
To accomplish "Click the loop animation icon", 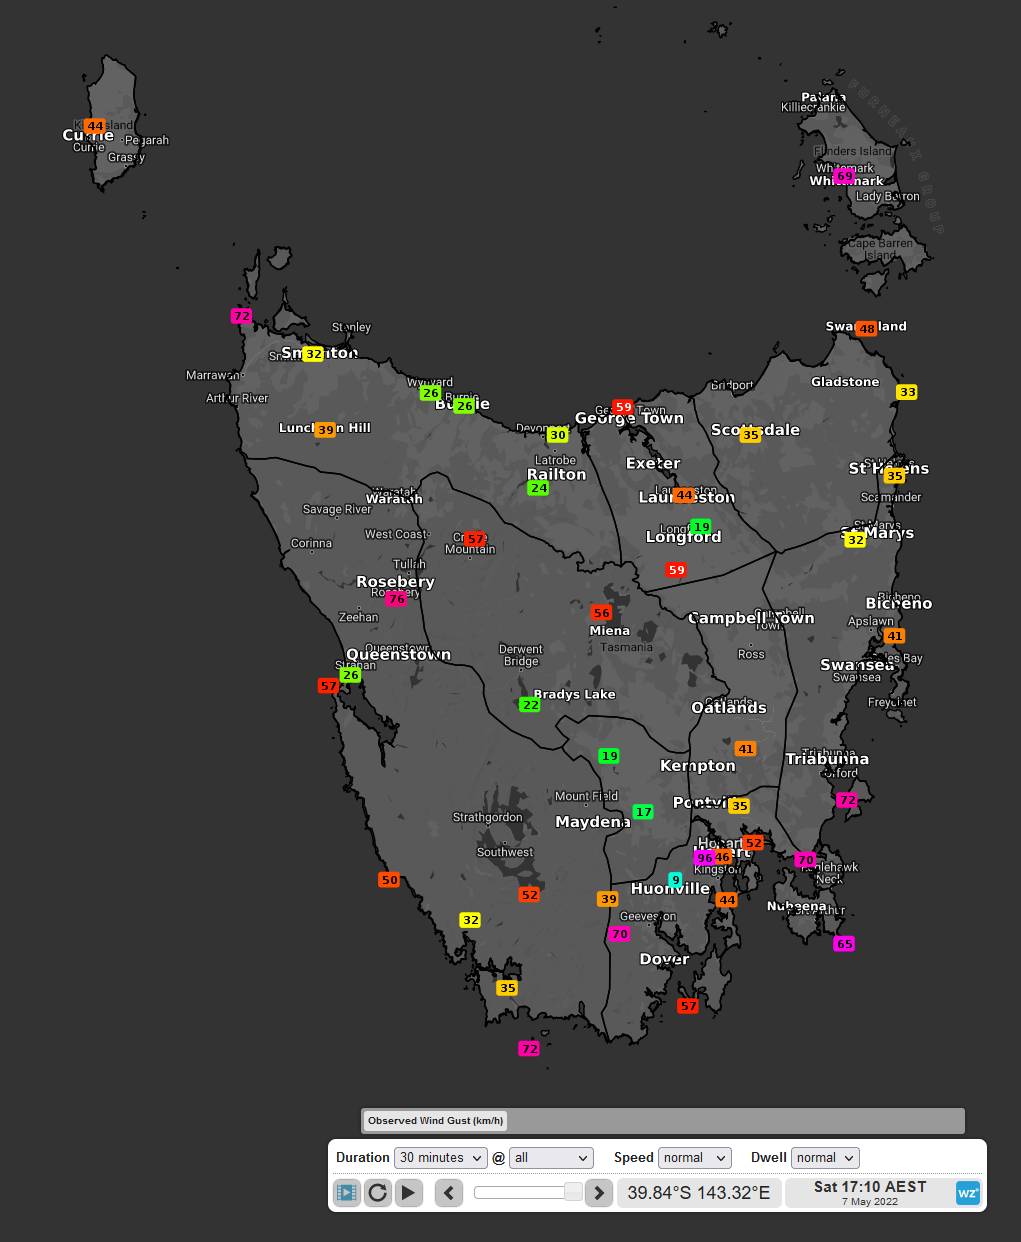I will click(377, 1192).
